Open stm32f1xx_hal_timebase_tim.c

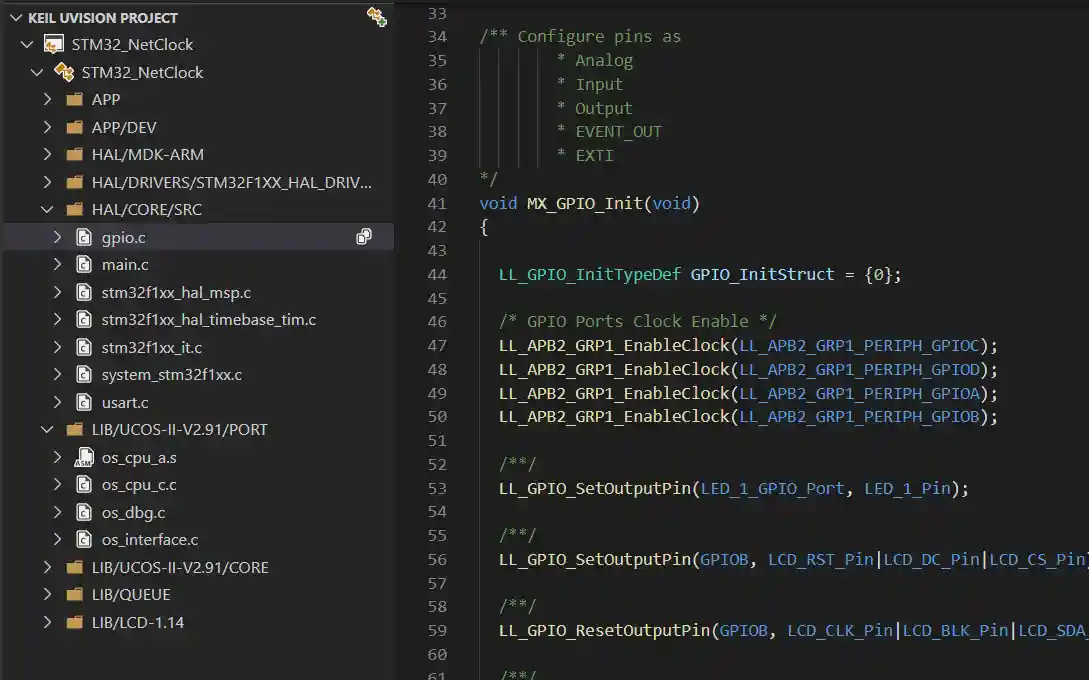coord(208,320)
